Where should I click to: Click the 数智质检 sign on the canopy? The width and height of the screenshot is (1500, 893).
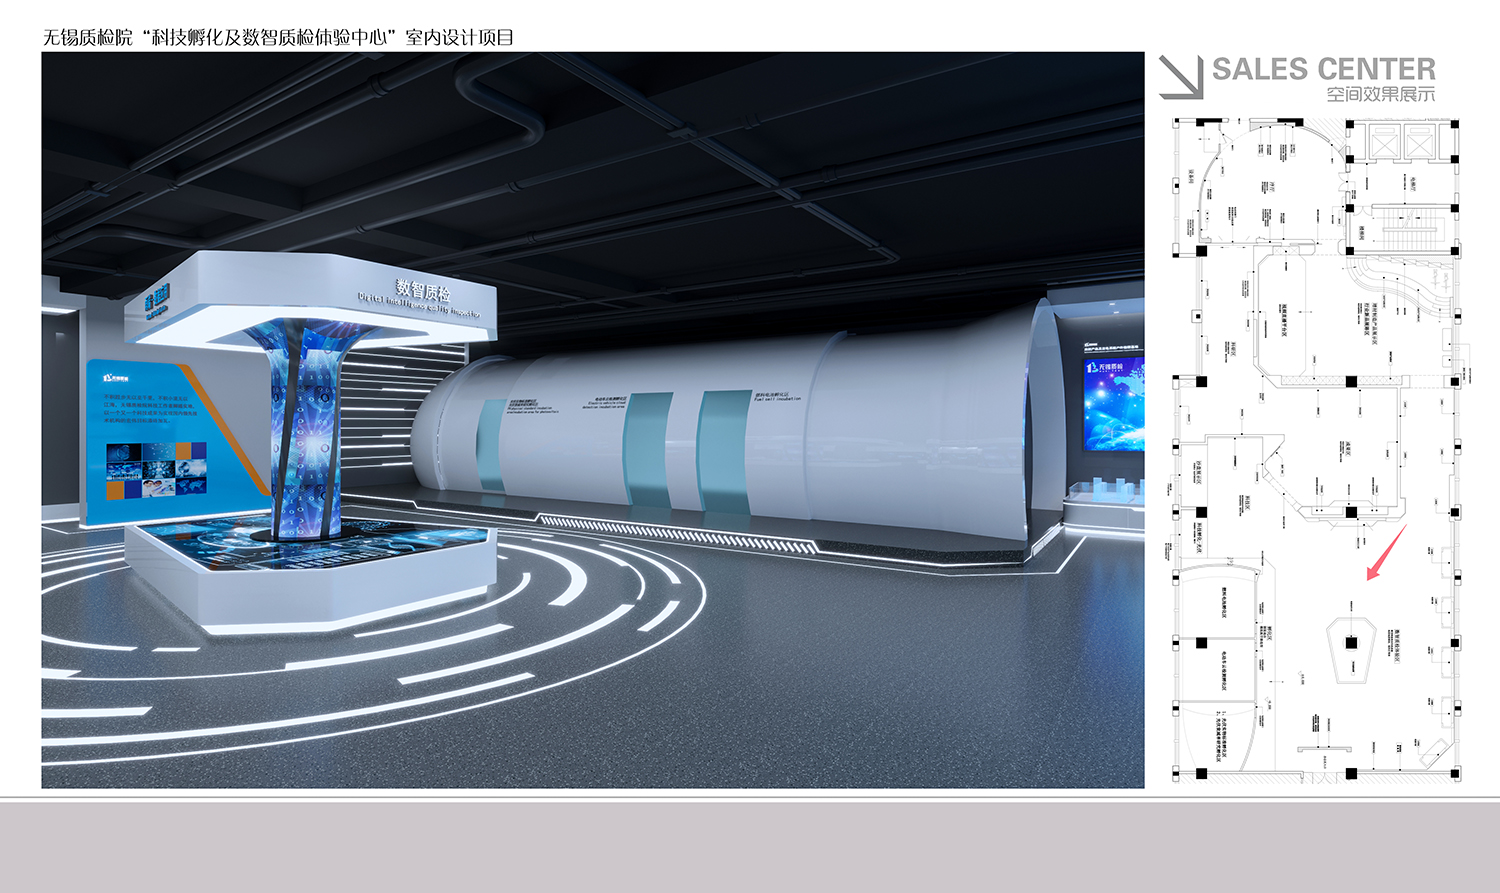coord(423,292)
